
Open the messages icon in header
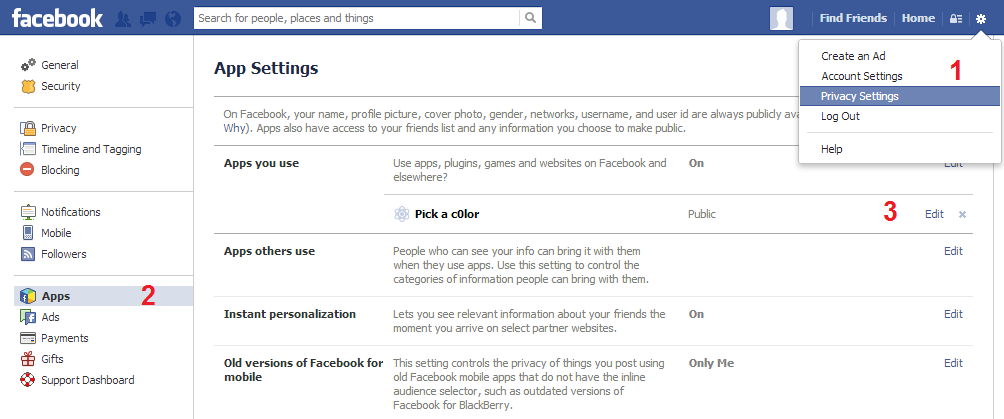(148, 18)
